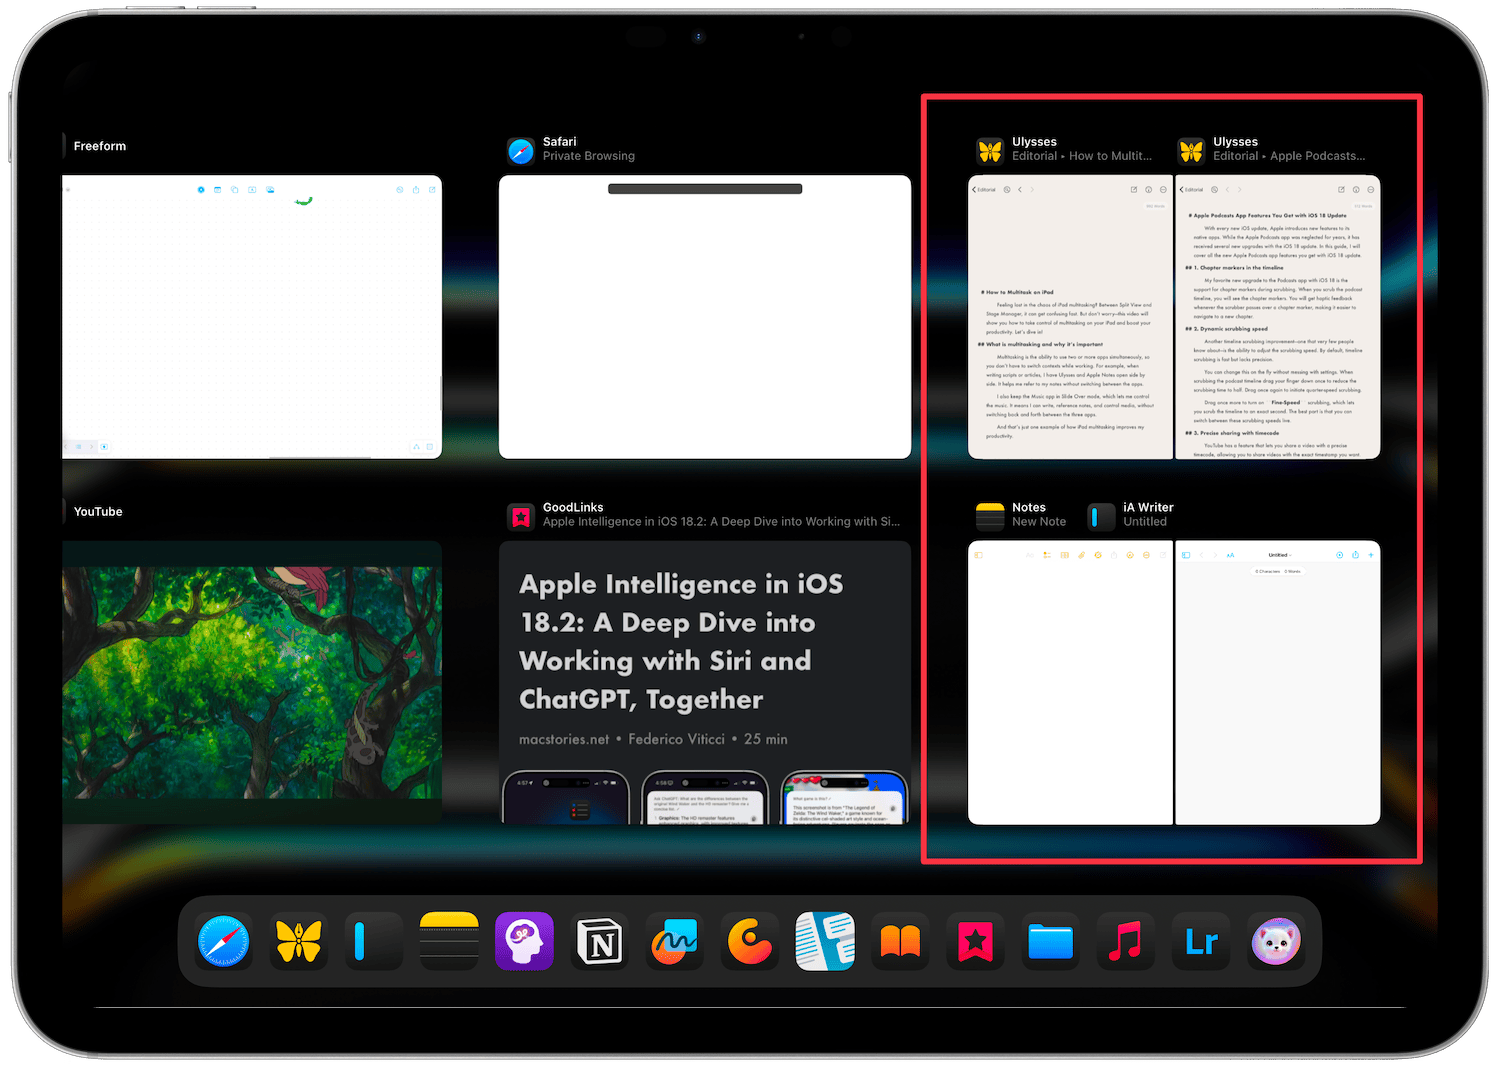Insert a photo onto the Freeform board
This screenshot has height=1068, width=1500.
[270, 189]
